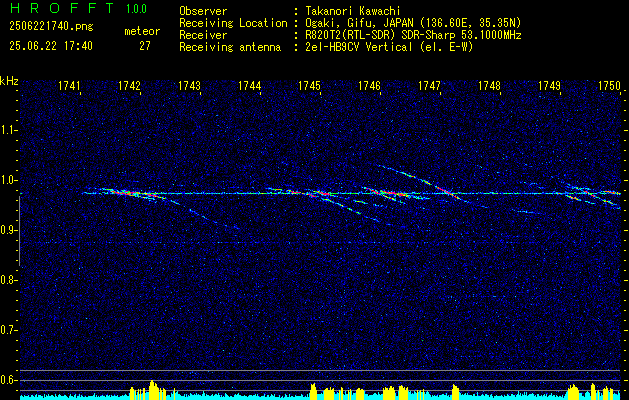This screenshot has width=629, height=400.
Task: Click the meteor count value 27
Action: [145, 46]
